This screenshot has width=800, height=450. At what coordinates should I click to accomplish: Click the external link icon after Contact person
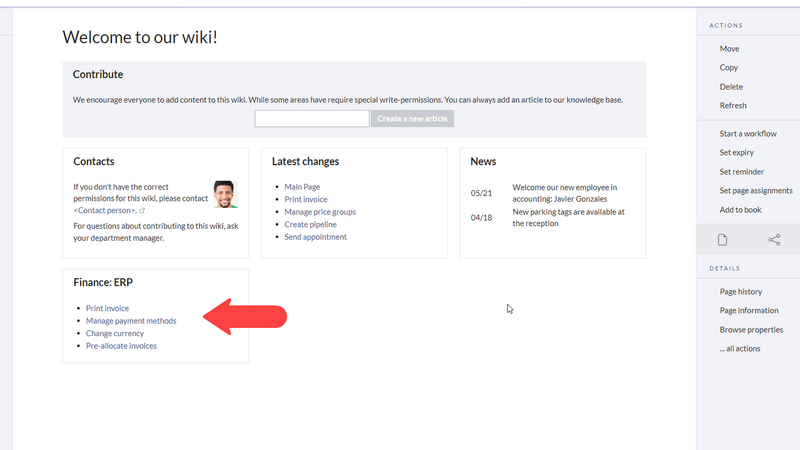pyautogui.click(x=142, y=210)
